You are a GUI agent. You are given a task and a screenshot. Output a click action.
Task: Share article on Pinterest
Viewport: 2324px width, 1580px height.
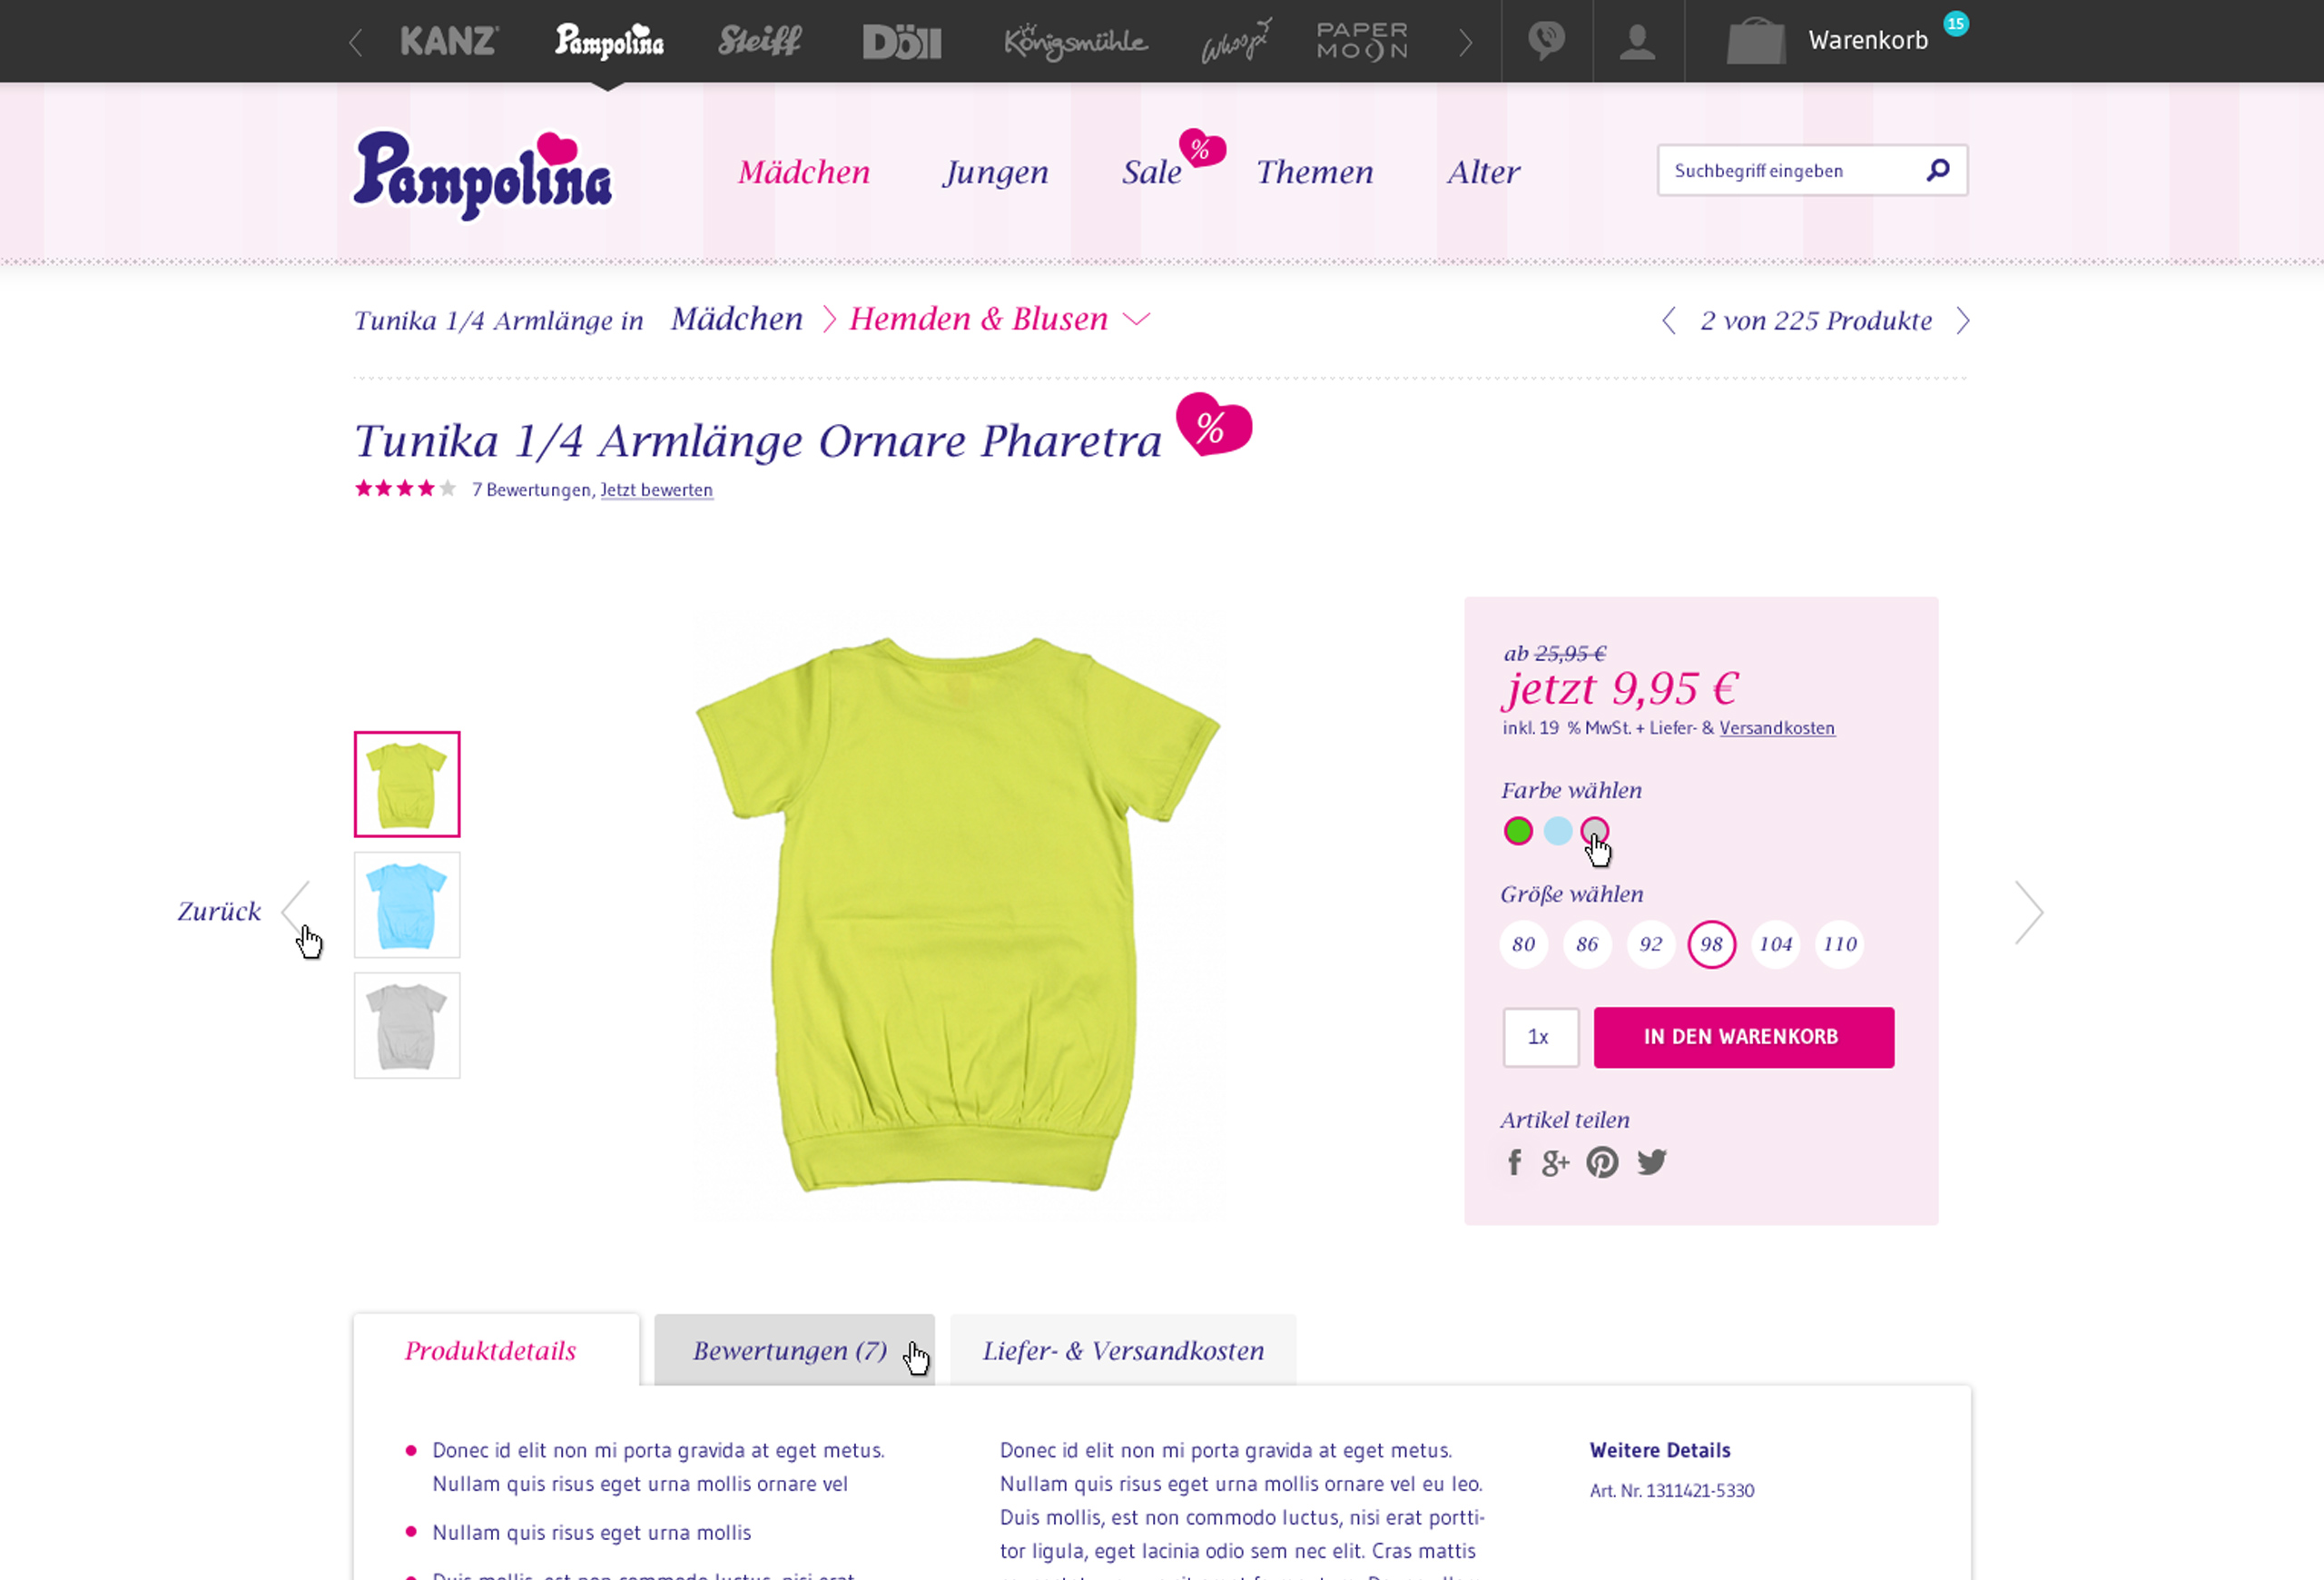[1602, 1162]
